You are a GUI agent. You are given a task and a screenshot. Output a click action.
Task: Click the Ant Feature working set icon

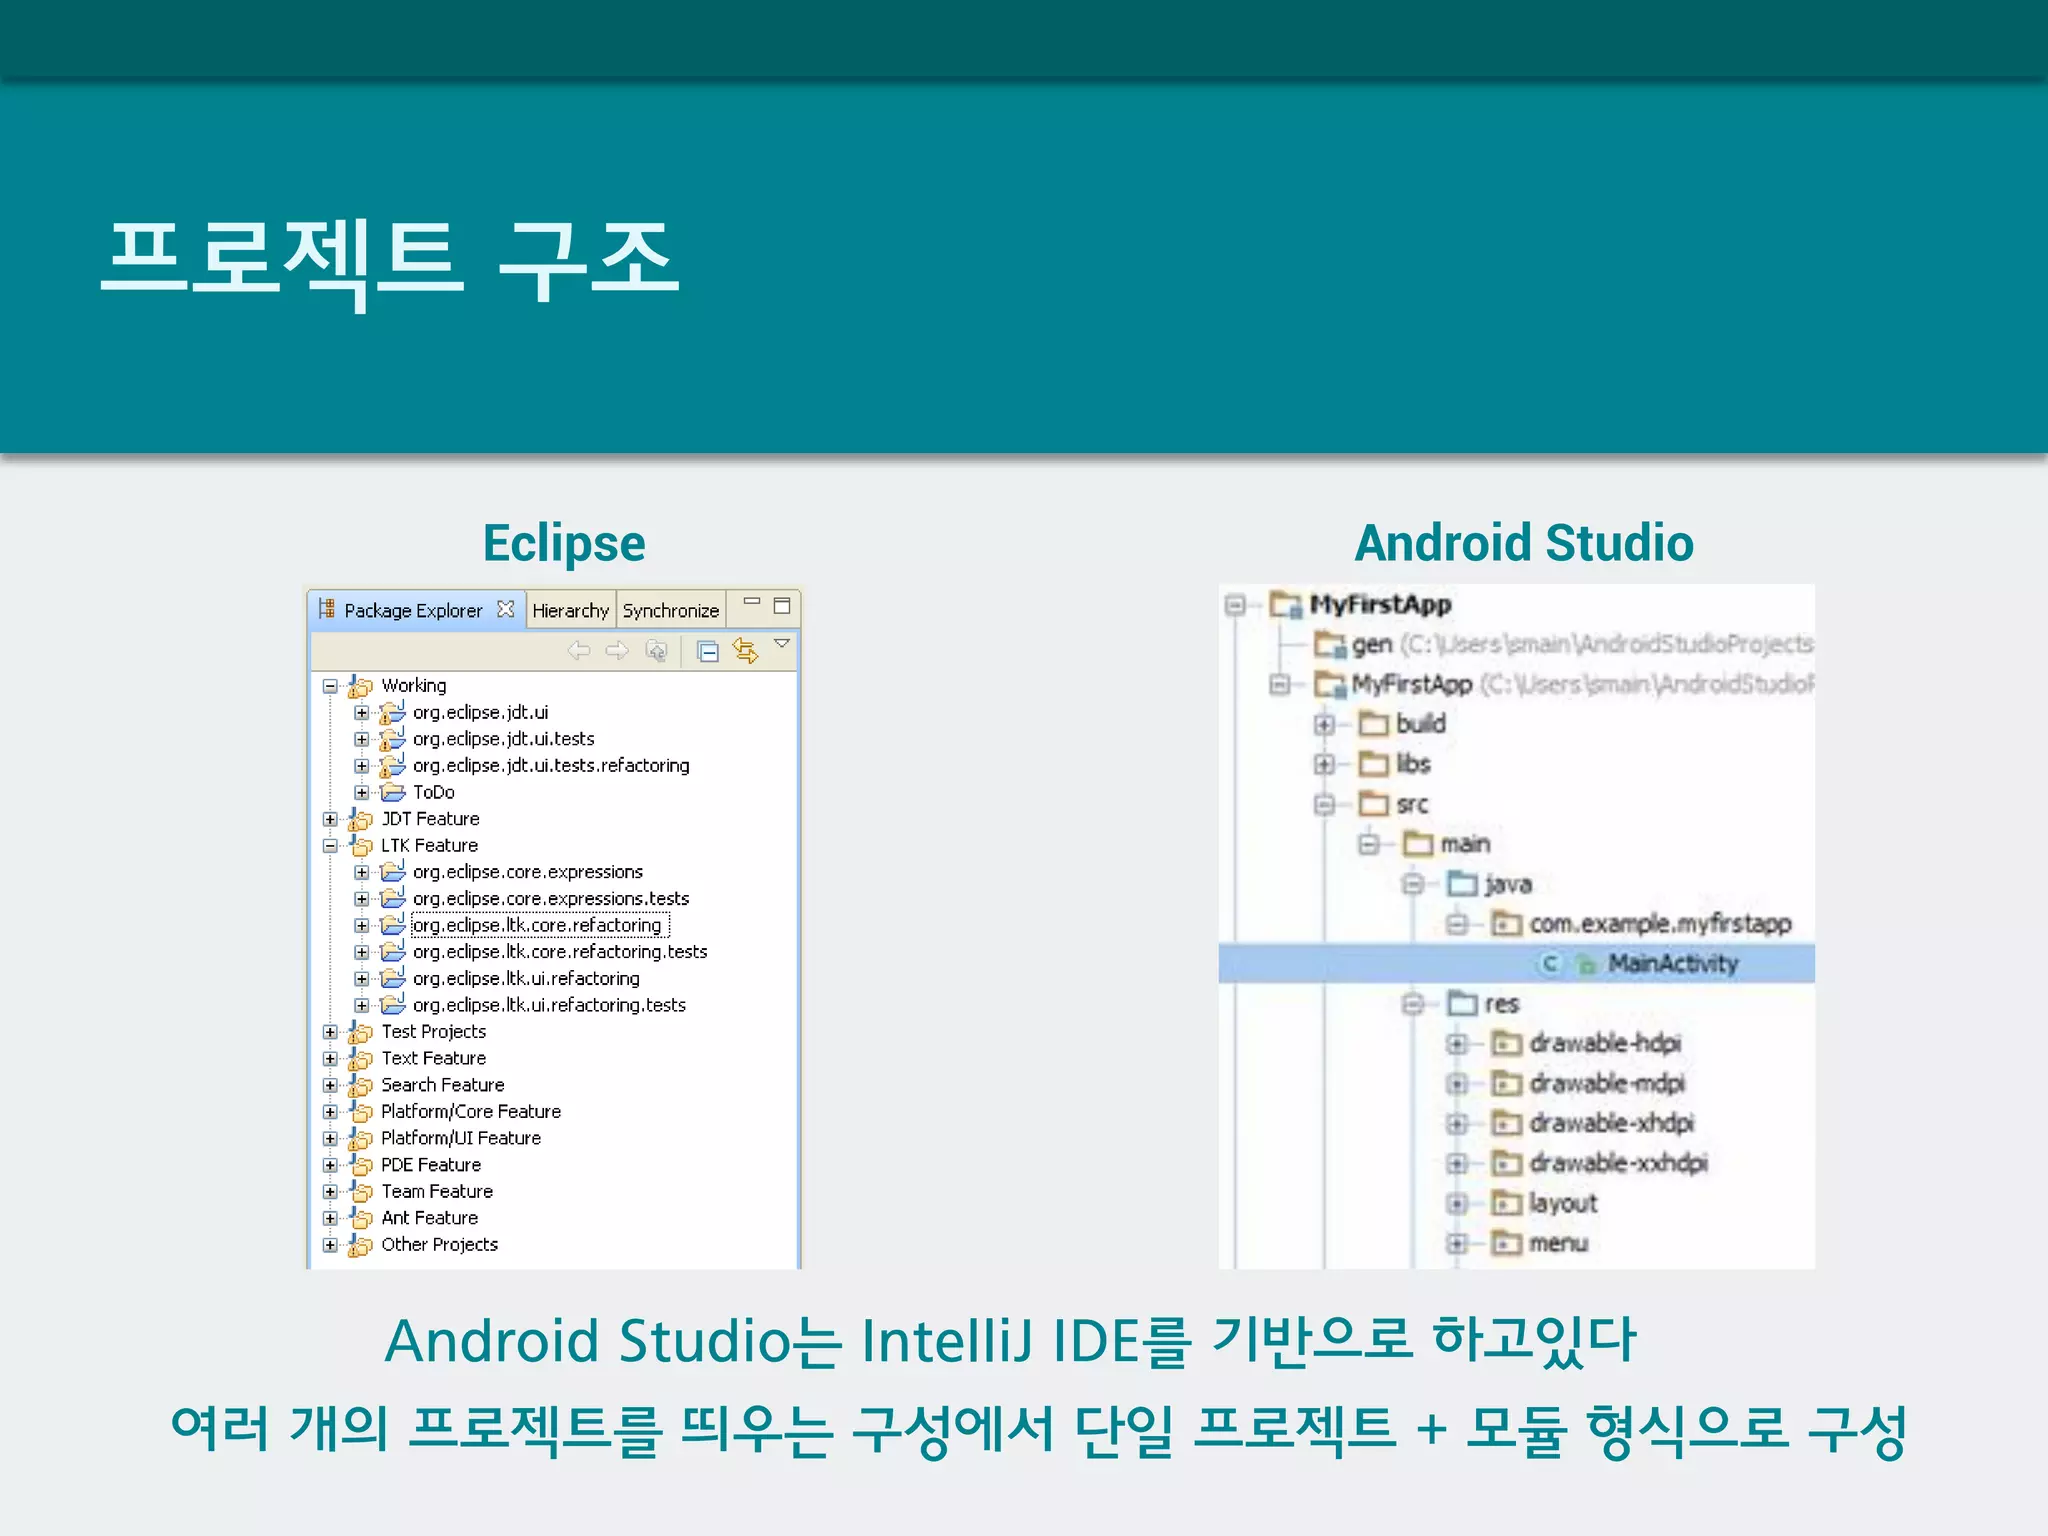click(360, 1218)
